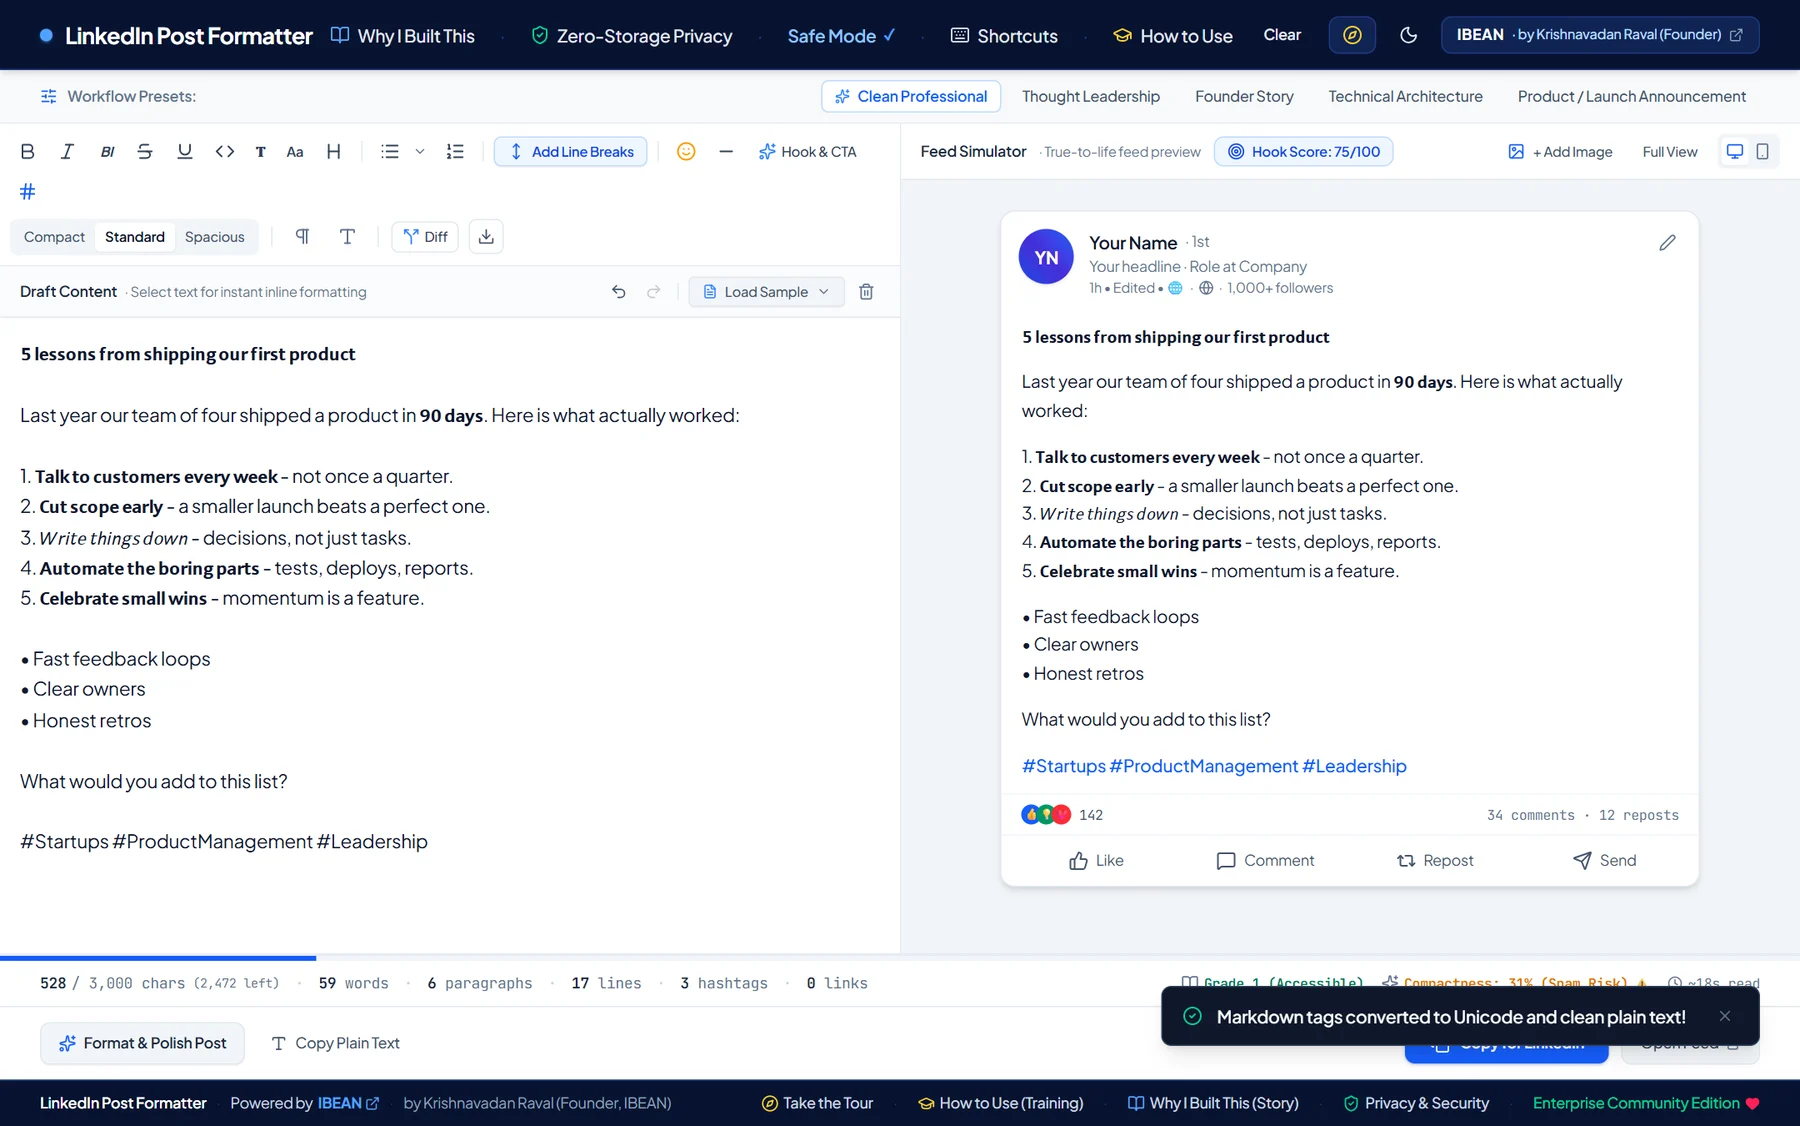
Task: Click + Add Image in the simulator
Action: coord(1560,151)
